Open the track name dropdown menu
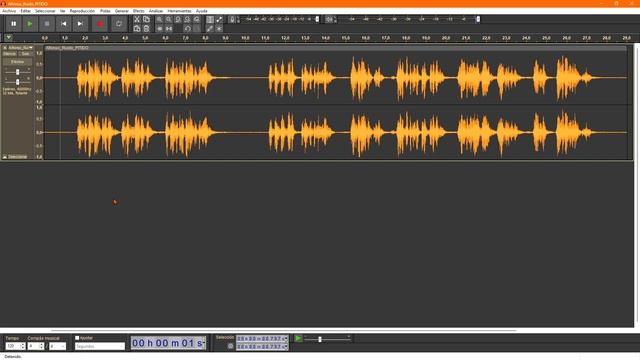The width and height of the screenshot is (640, 360). coord(21,48)
